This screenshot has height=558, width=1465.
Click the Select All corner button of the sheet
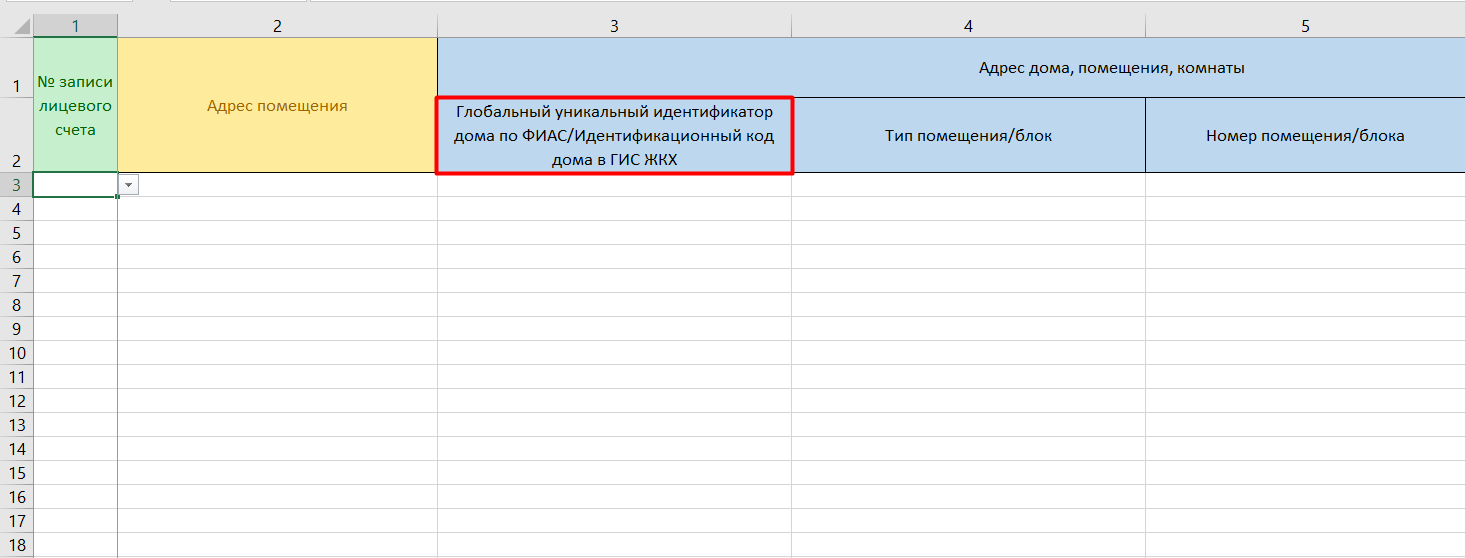[x=16, y=26]
